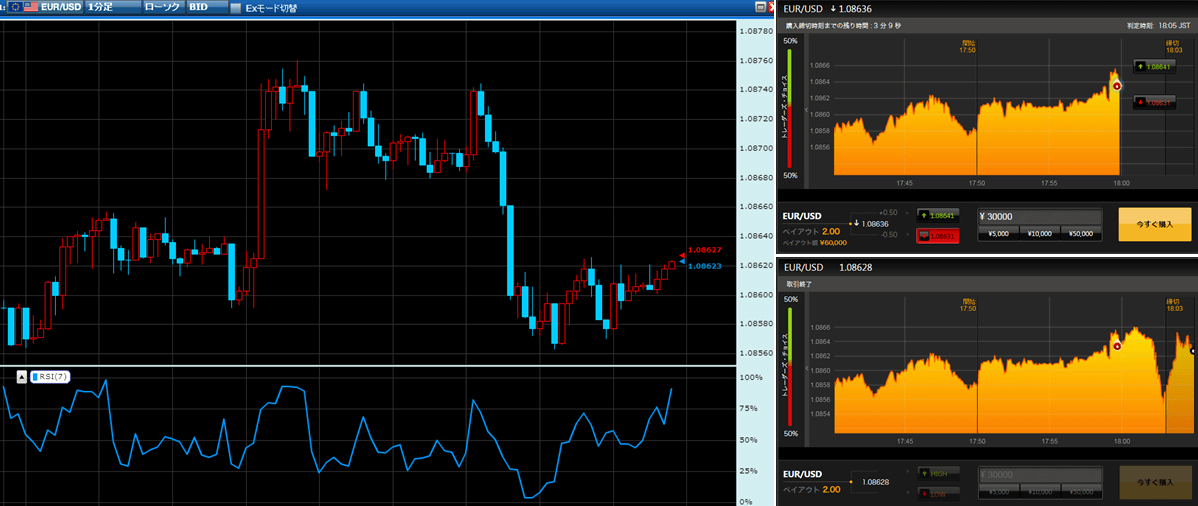Select the entry price marker on lower chart
The image size is (1198, 506).
coord(1117,346)
